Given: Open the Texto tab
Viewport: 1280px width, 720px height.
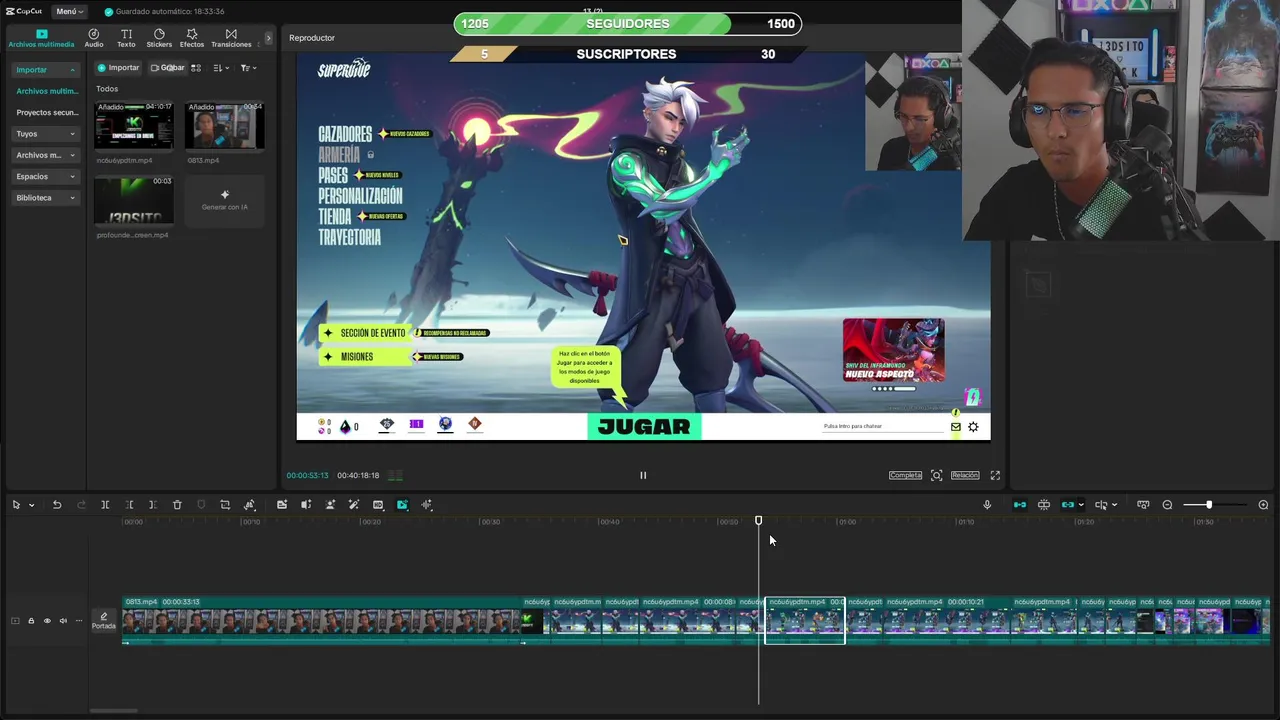Looking at the screenshot, I should [126, 38].
